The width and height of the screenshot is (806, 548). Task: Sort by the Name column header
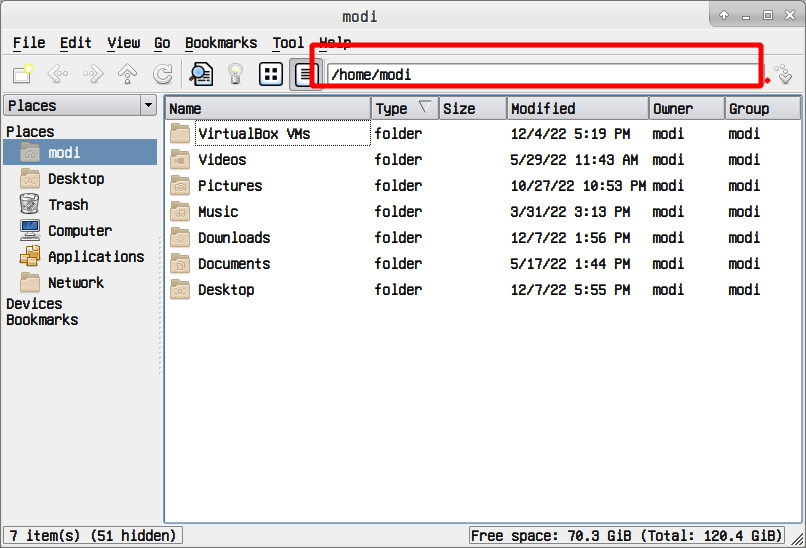point(268,108)
